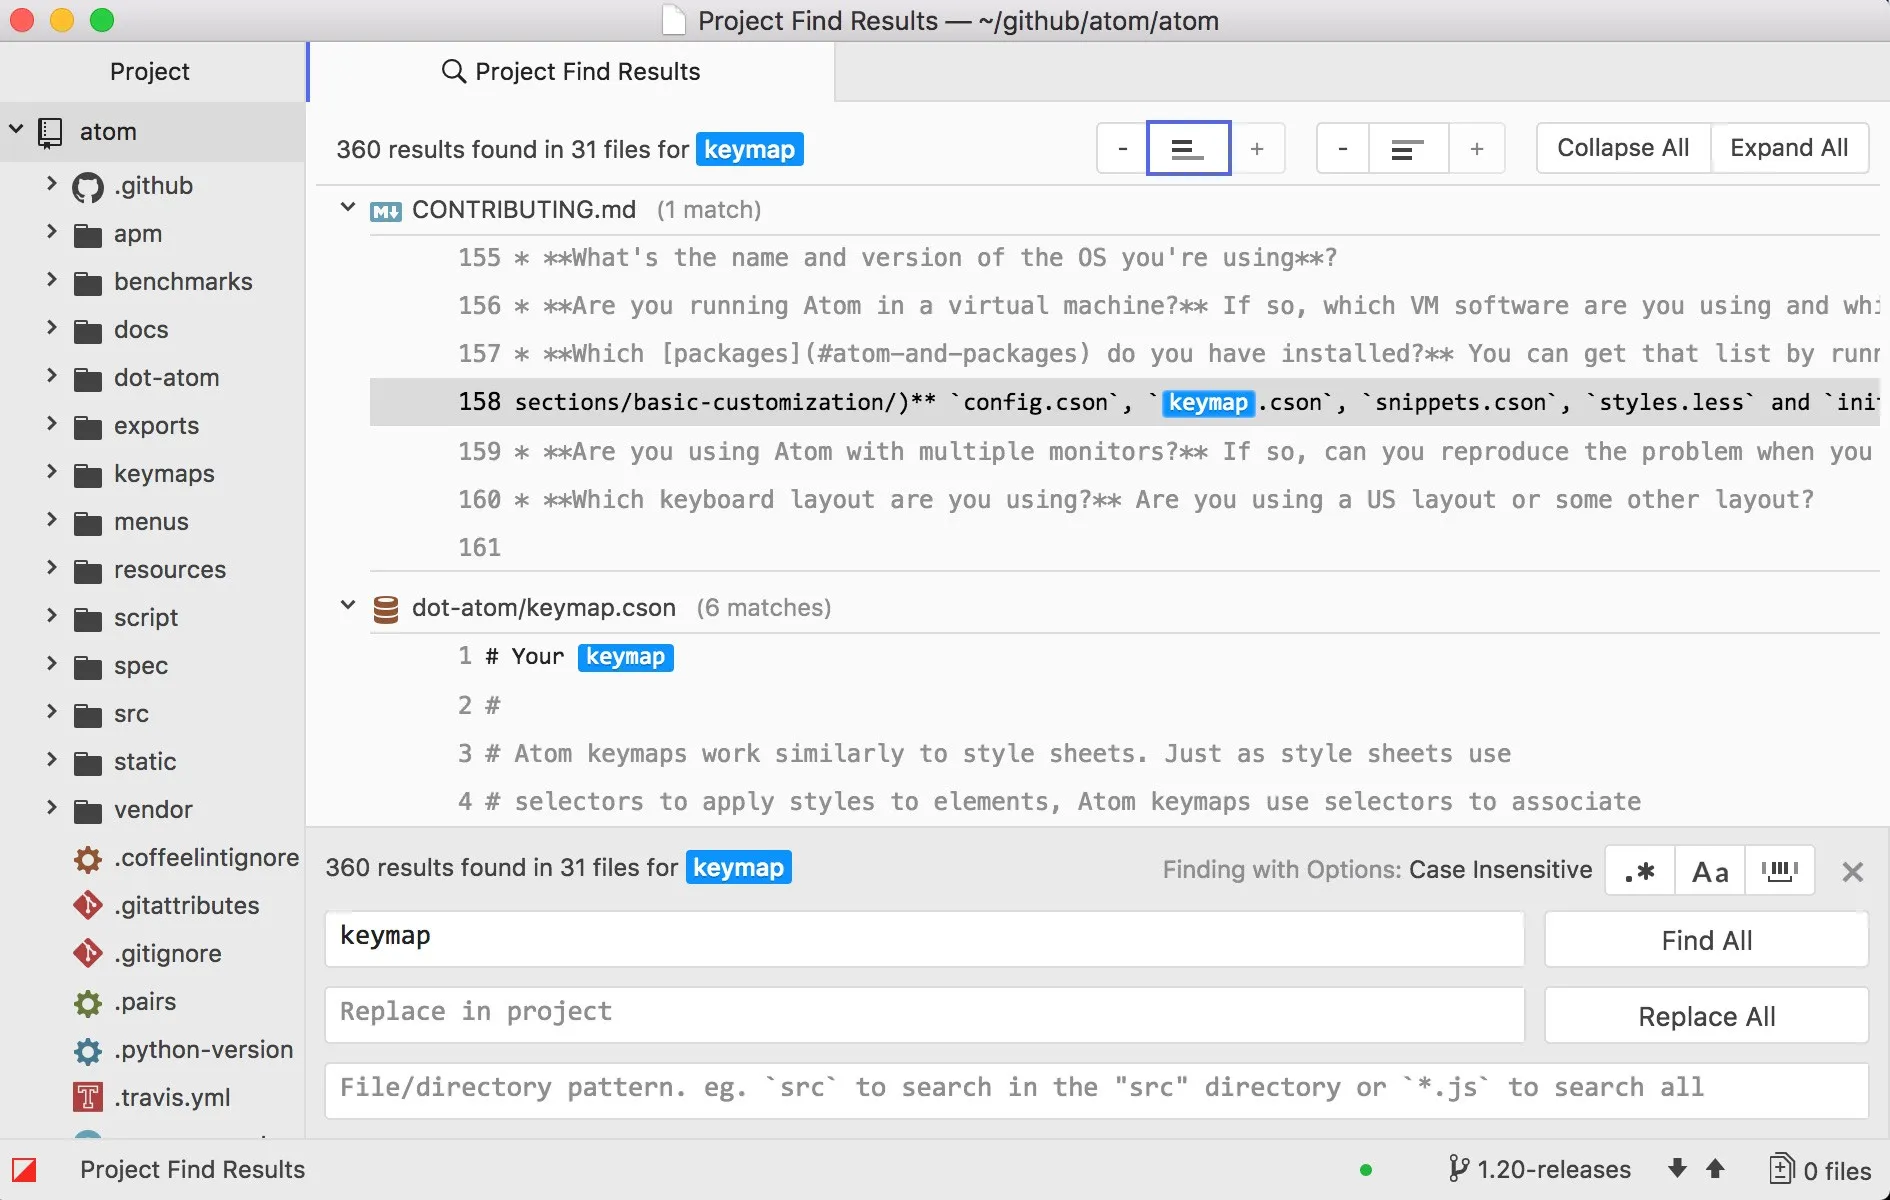The height and width of the screenshot is (1200, 1890).
Task: Close the find panel with X icon
Action: pyautogui.click(x=1852, y=872)
